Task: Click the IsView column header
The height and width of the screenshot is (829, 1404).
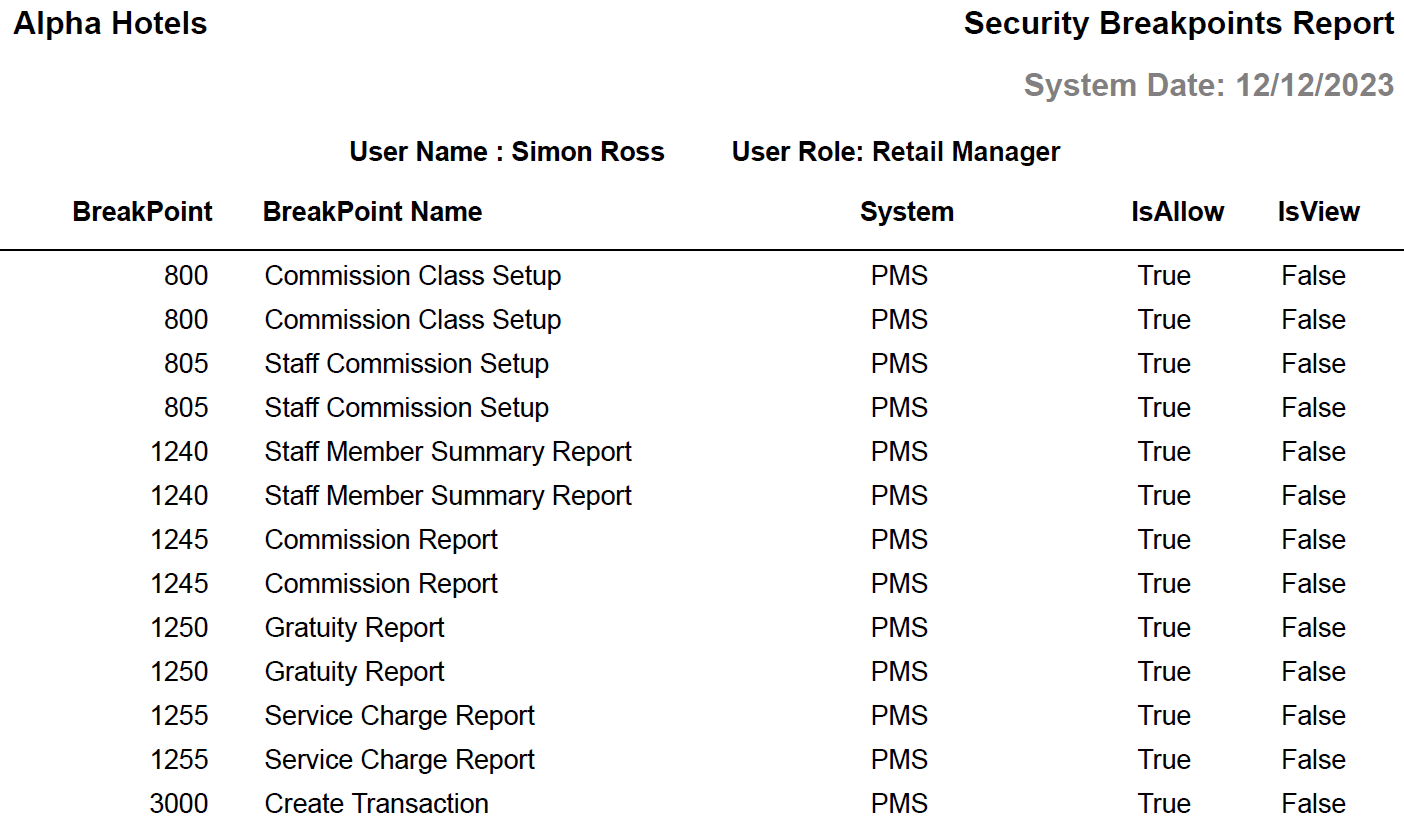Action: click(1318, 212)
